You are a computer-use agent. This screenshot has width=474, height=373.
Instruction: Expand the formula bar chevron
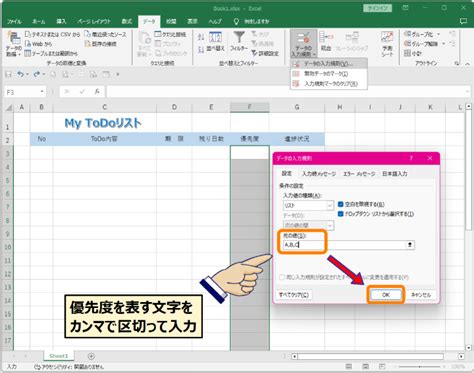[467, 91]
